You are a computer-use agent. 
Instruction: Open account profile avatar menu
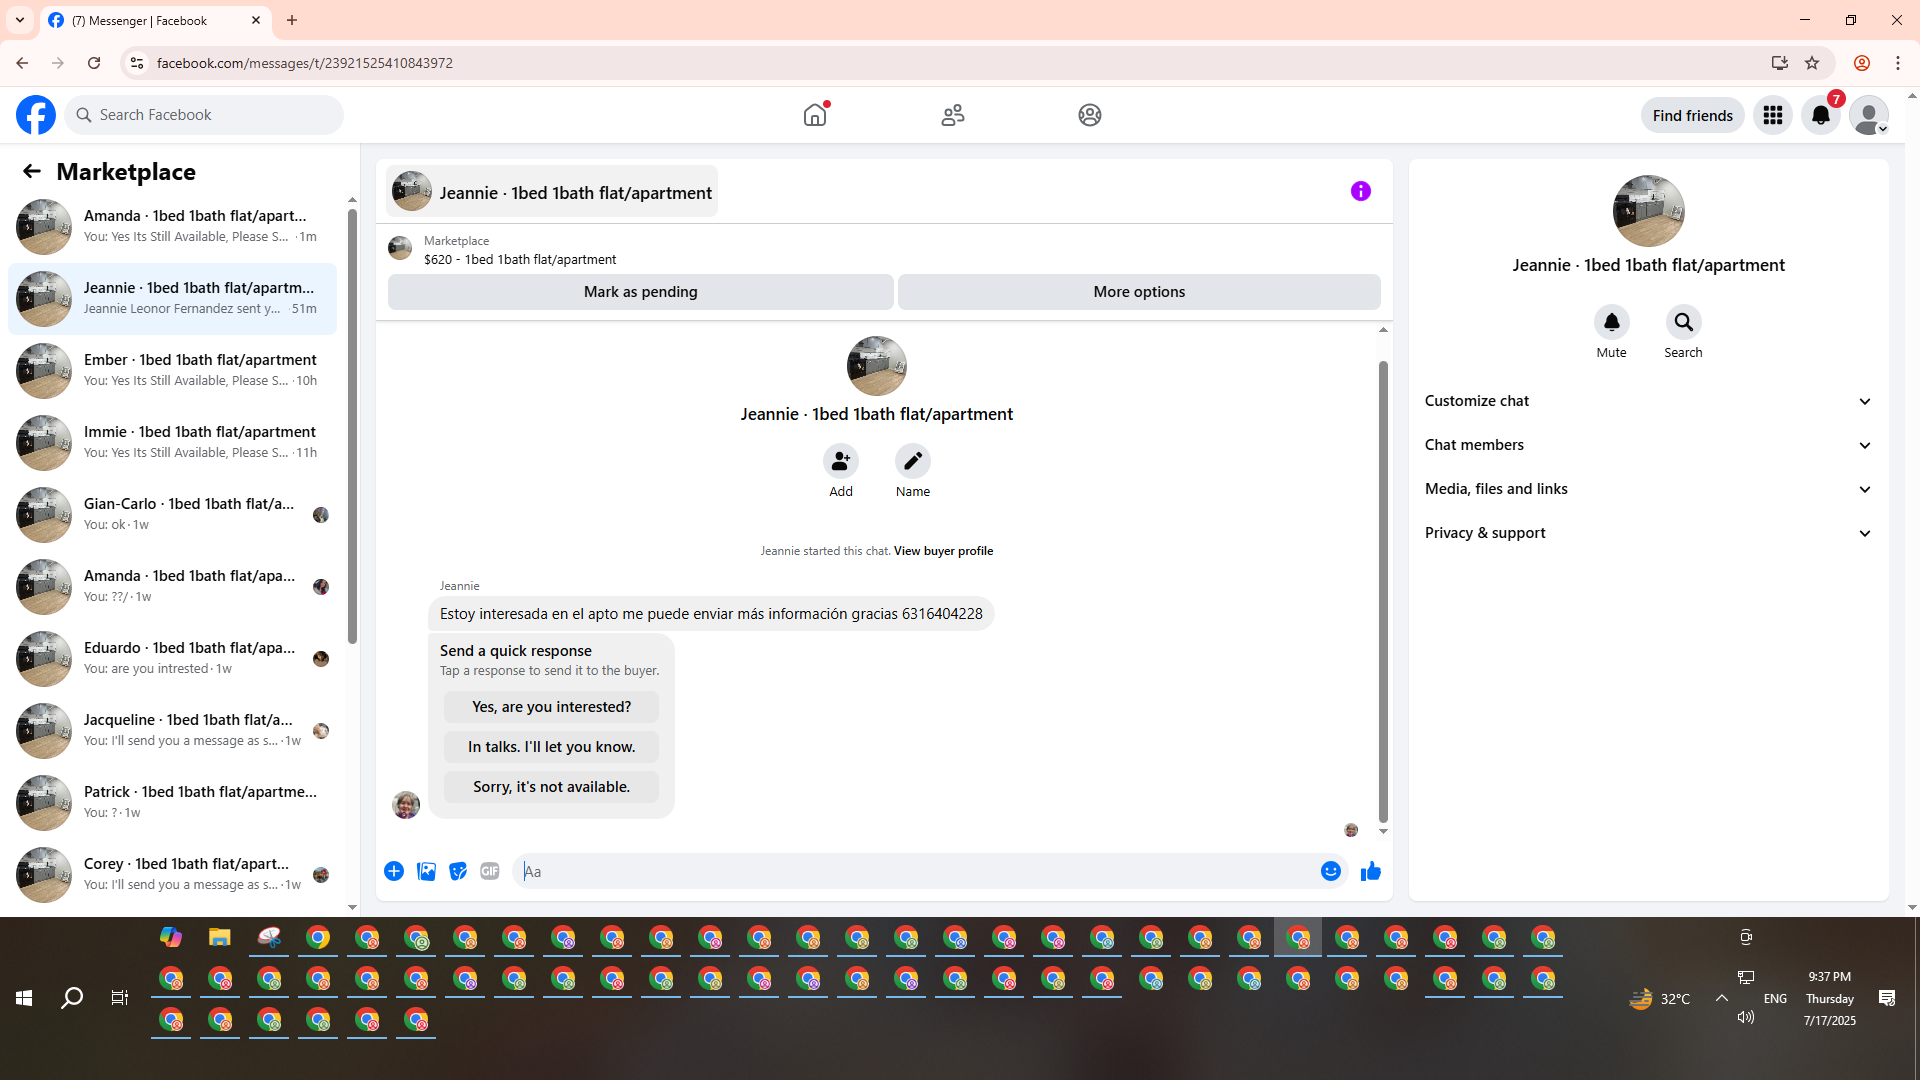pyautogui.click(x=1869, y=115)
